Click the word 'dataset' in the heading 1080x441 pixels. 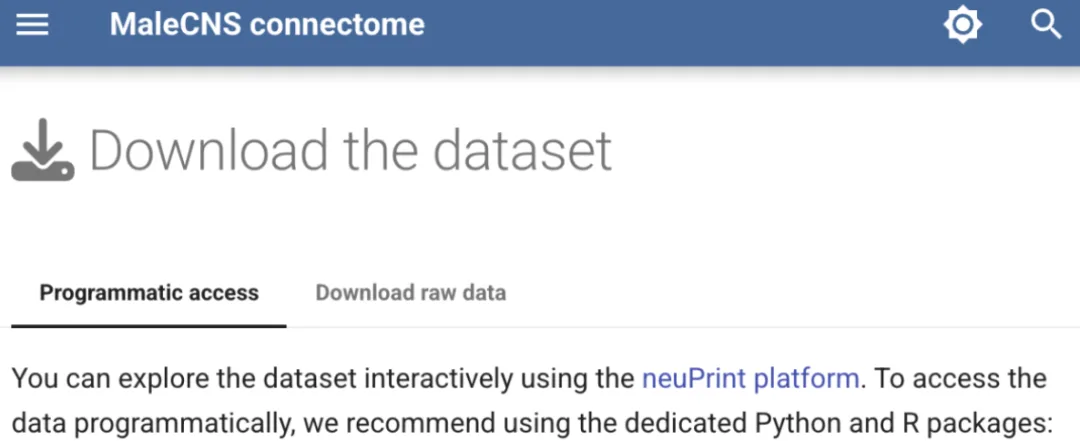pos(523,150)
